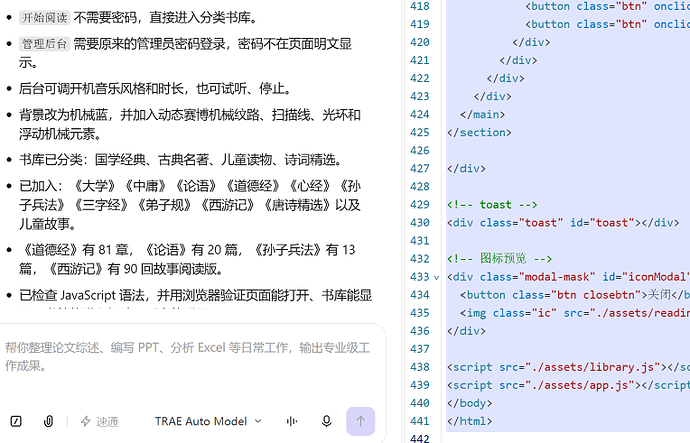Click the </html> closing tag

coord(470,421)
